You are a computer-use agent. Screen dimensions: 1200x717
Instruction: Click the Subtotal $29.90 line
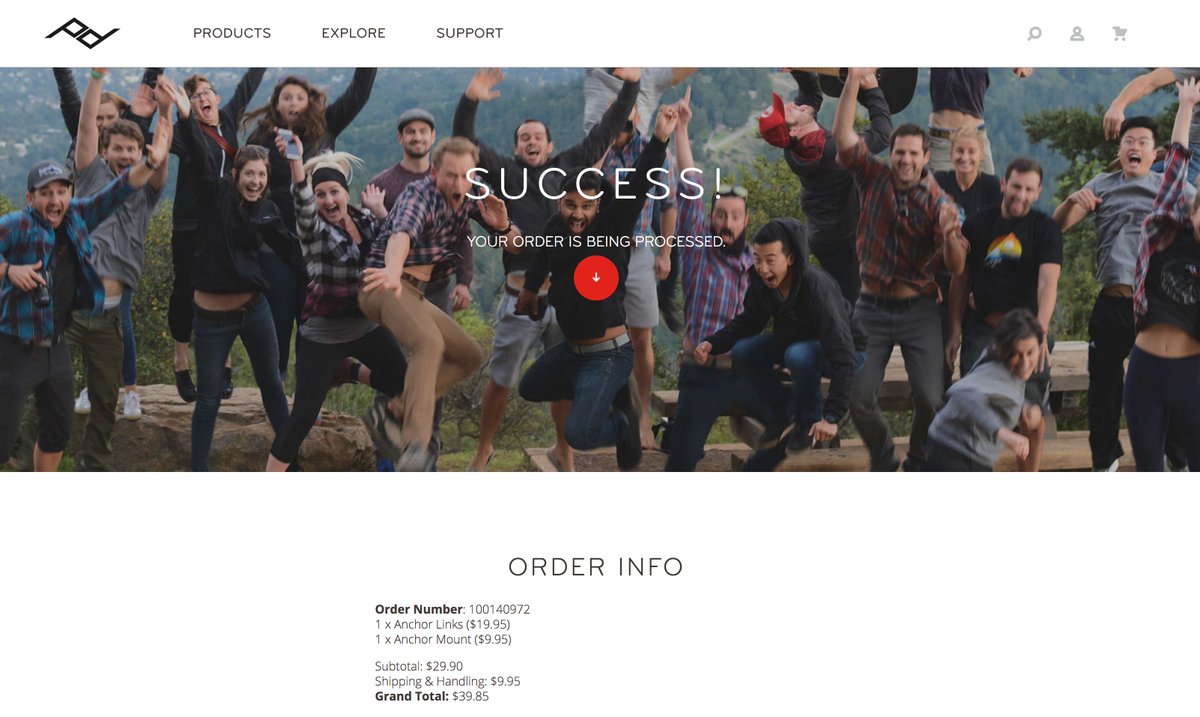[x=419, y=666]
